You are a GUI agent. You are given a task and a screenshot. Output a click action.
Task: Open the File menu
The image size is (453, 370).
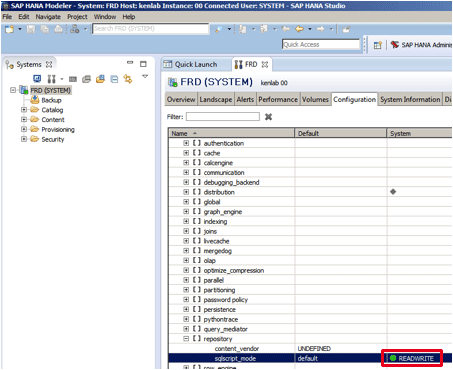[x=7, y=17]
